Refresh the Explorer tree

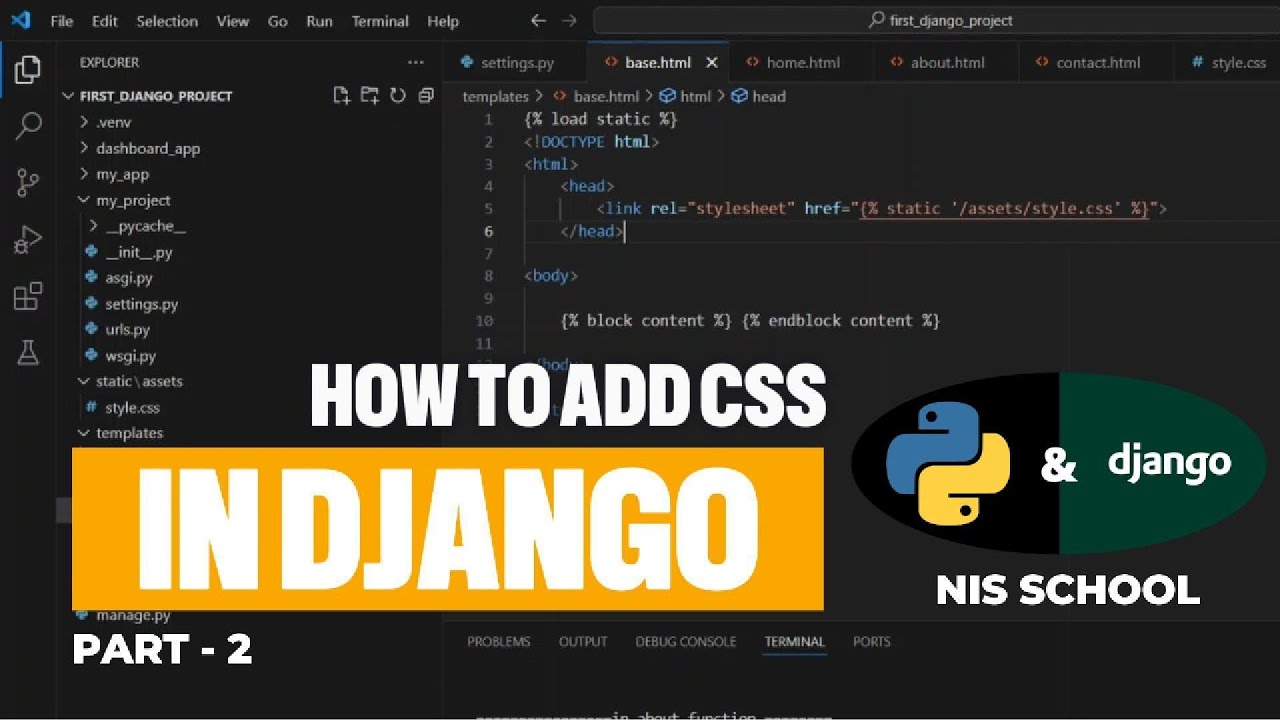click(398, 96)
